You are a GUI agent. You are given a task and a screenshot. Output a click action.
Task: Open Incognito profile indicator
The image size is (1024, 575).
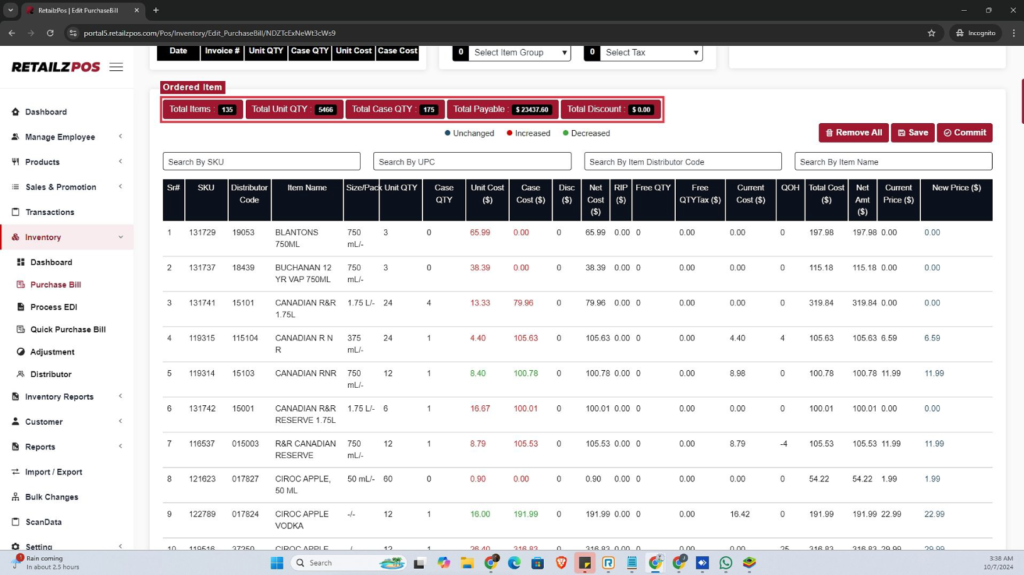pos(976,33)
